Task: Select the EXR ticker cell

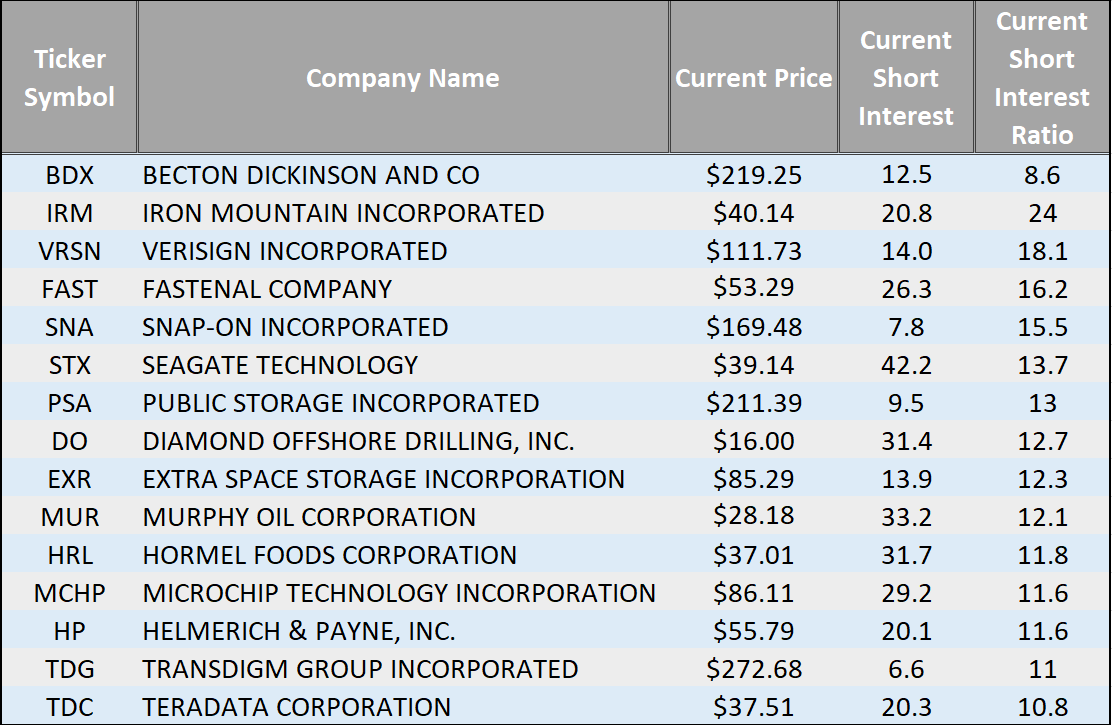Action: click(x=69, y=479)
